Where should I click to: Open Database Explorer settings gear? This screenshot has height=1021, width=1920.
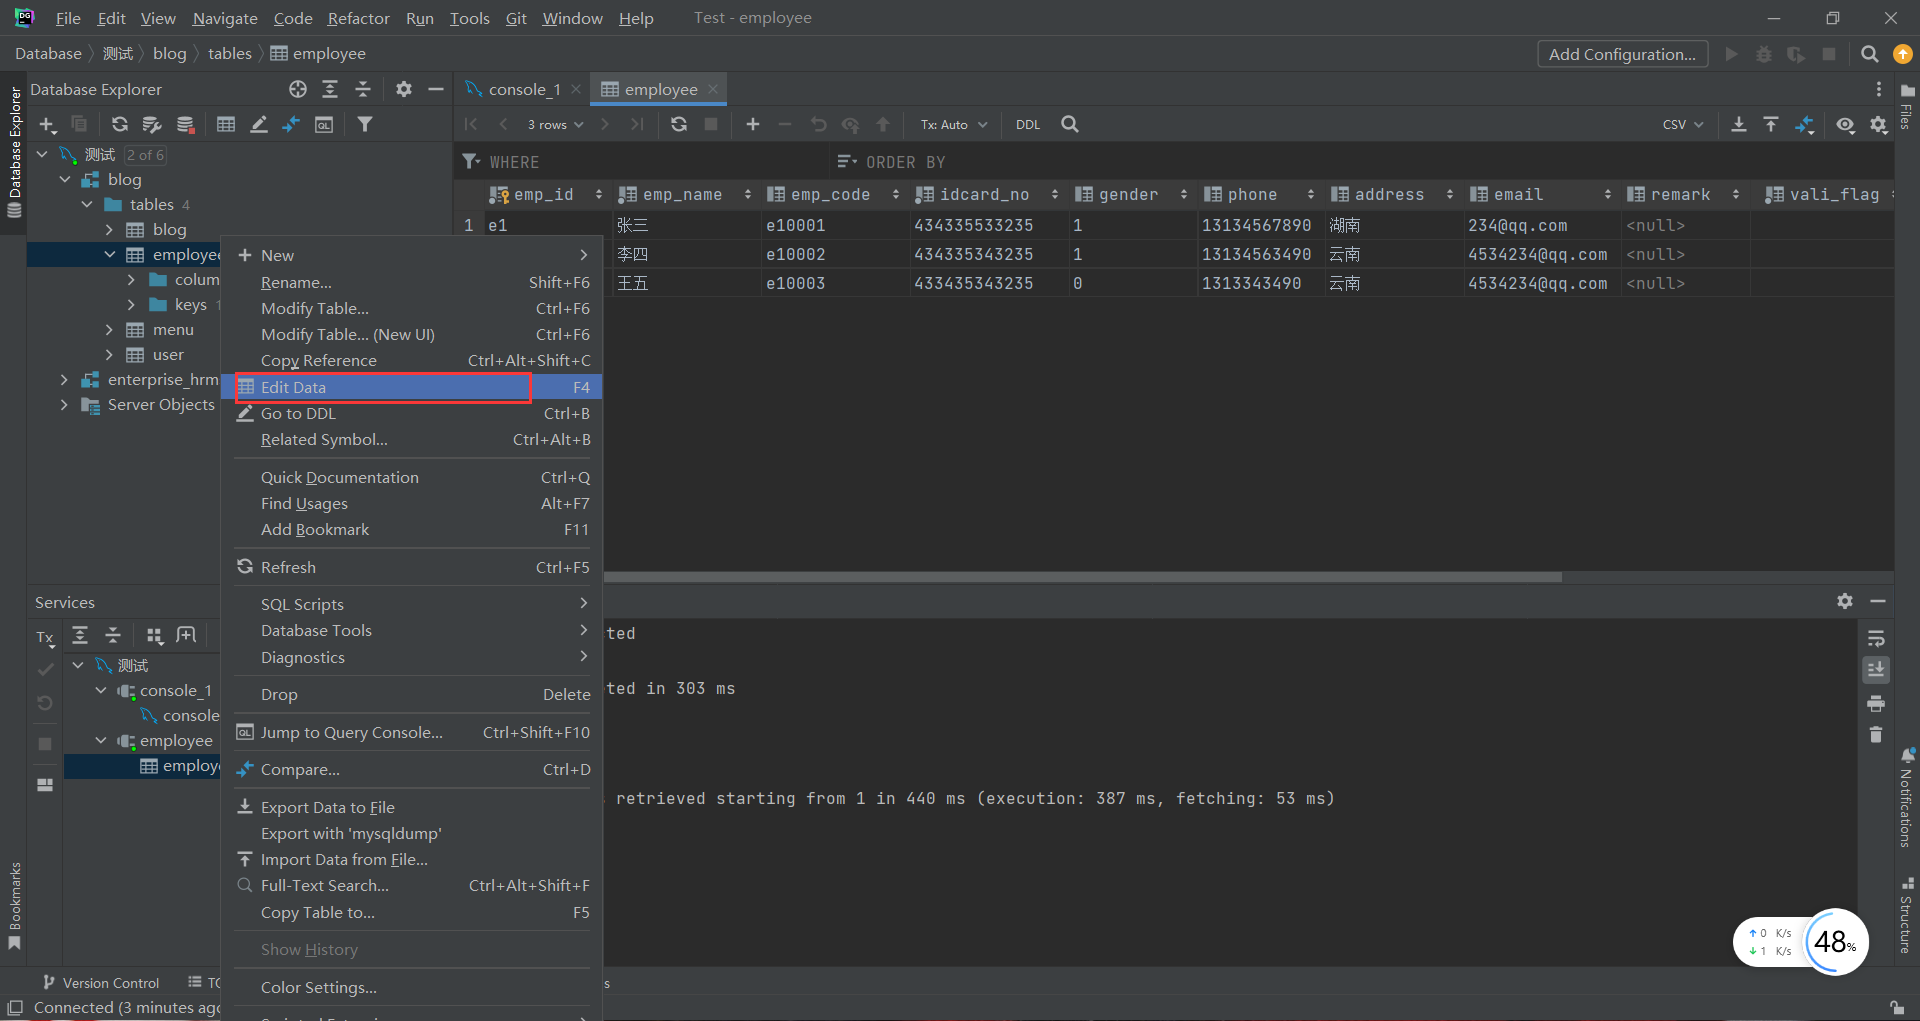pyautogui.click(x=404, y=89)
